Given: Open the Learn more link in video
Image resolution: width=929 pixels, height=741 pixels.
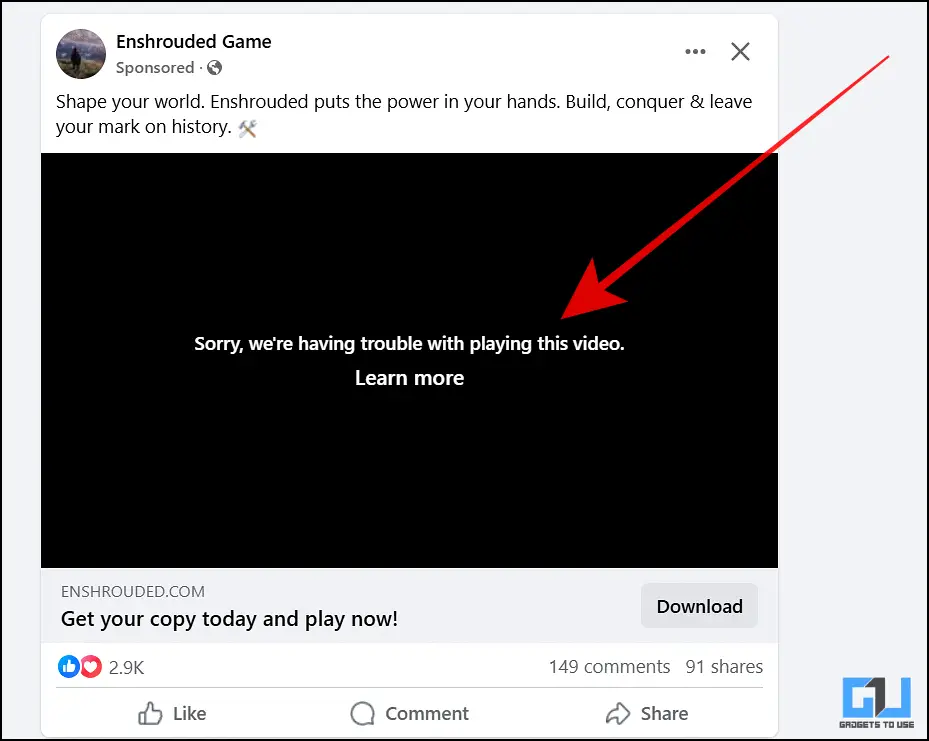Looking at the screenshot, I should (409, 378).
